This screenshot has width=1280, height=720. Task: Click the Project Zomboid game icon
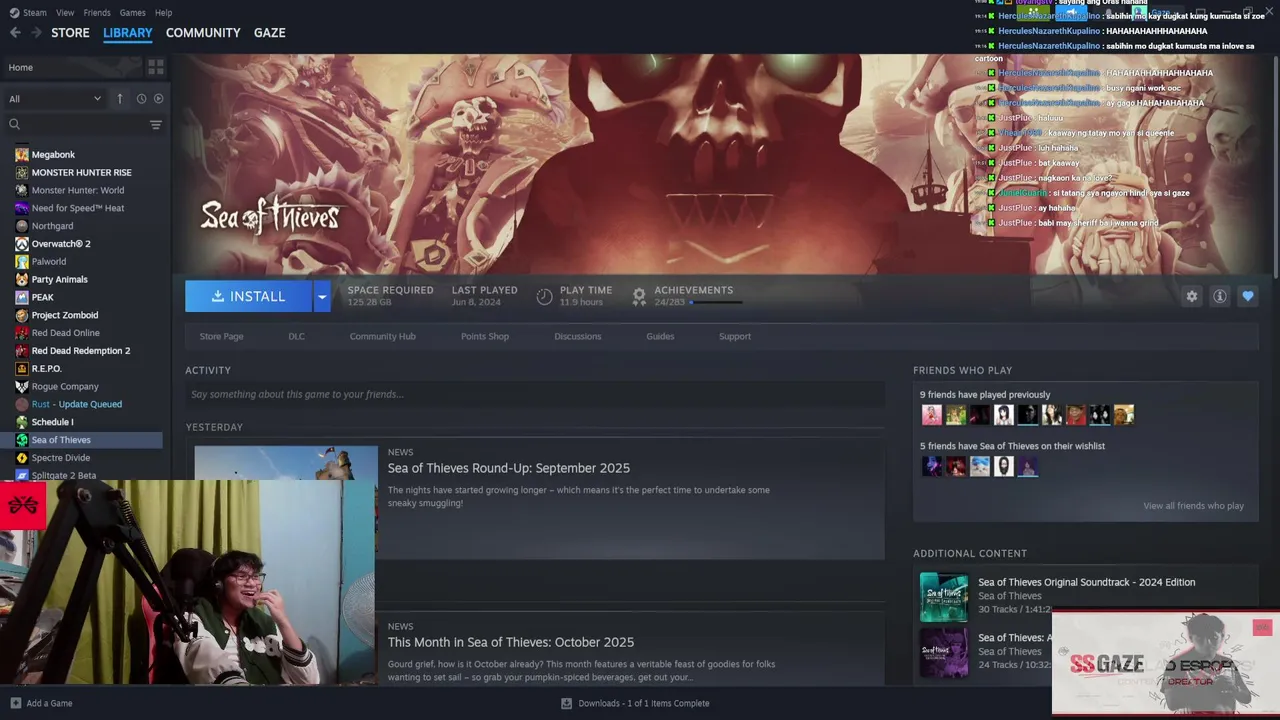coord(21,316)
